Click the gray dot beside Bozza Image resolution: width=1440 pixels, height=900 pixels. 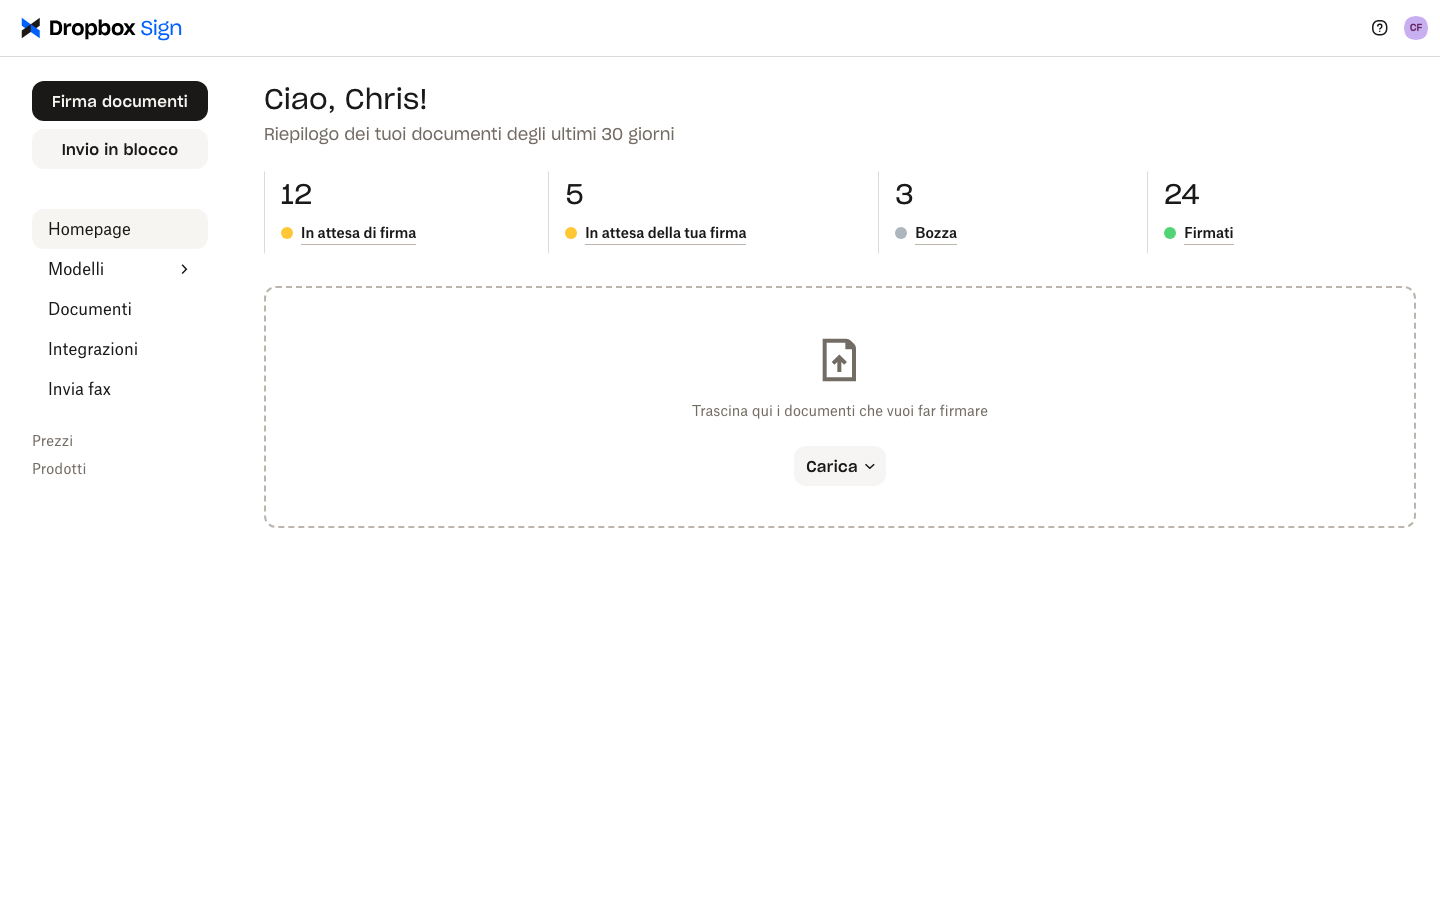(x=902, y=232)
